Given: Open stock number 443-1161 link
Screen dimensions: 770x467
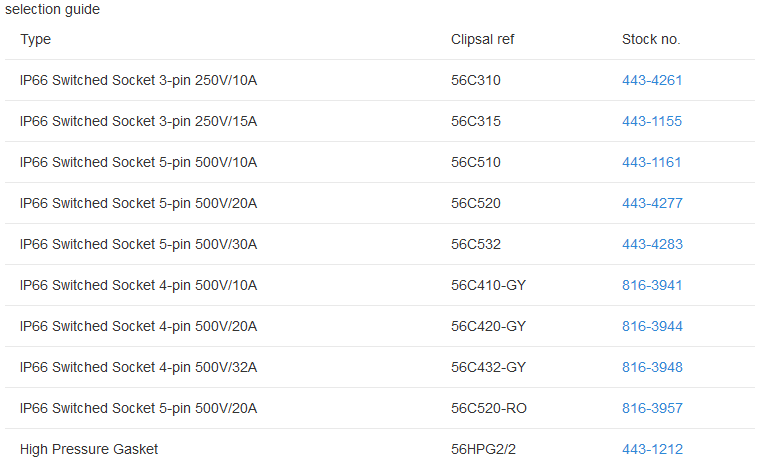Looking at the screenshot, I should click(651, 163).
